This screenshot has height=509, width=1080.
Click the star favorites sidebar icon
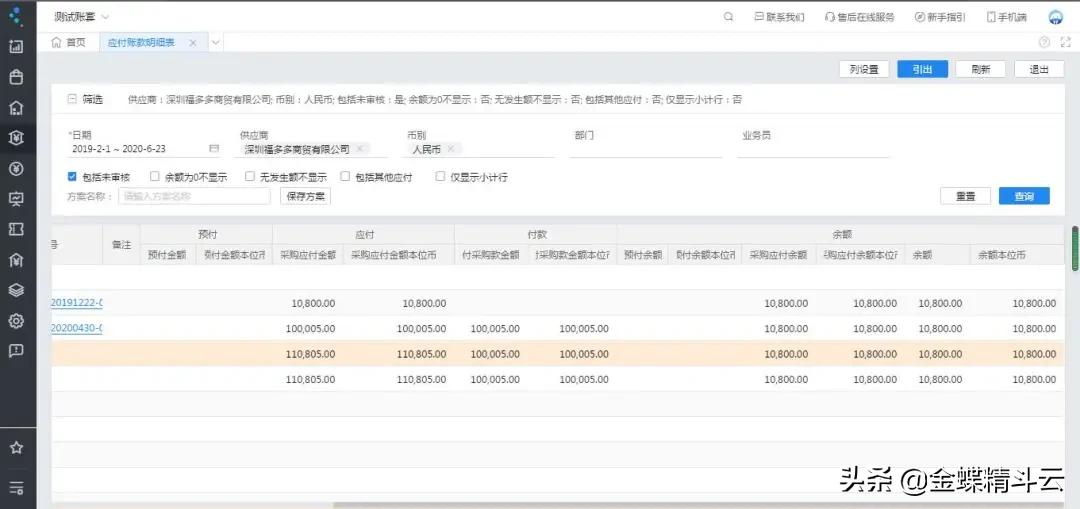[x=17, y=448]
